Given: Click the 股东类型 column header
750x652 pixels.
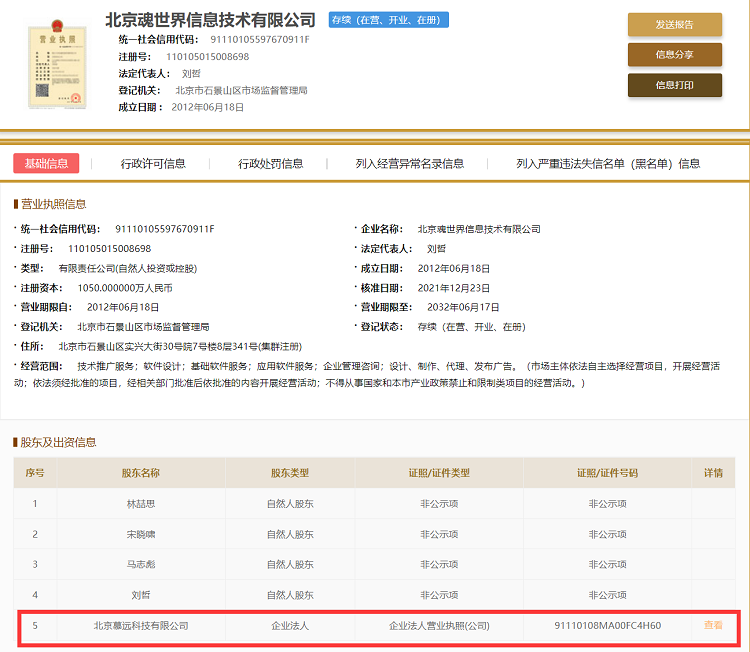Looking at the screenshot, I should click(x=290, y=473).
